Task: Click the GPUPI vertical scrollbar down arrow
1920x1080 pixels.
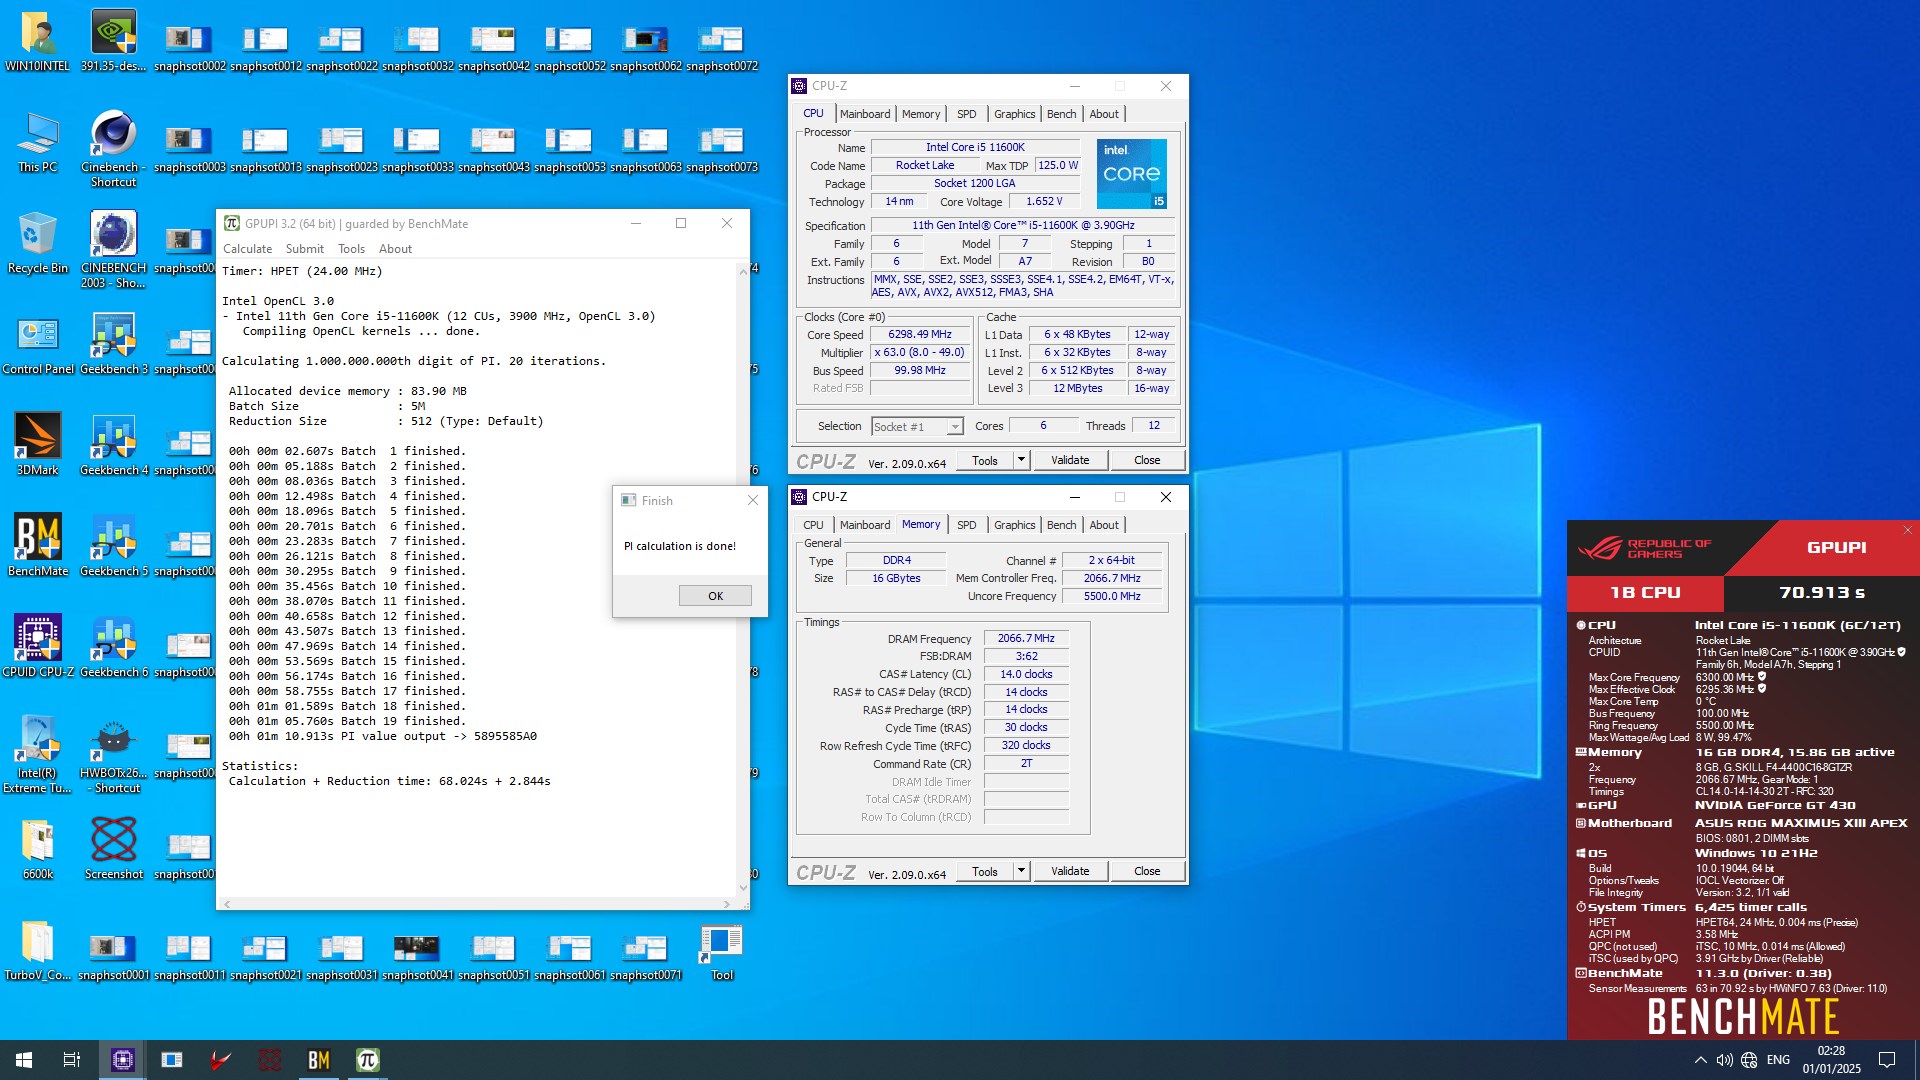Action: click(x=743, y=887)
